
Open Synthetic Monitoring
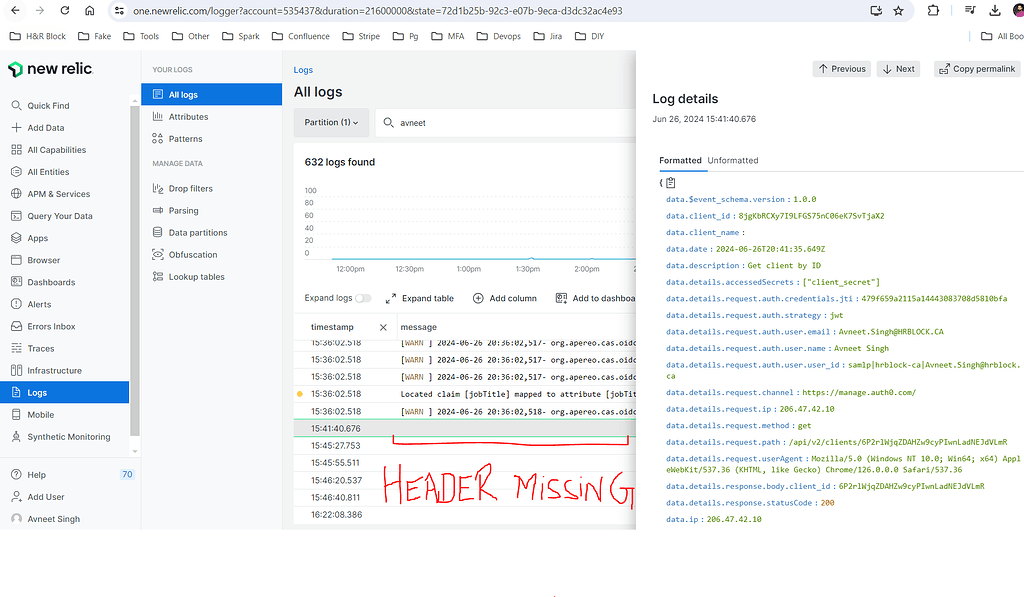[x=89, y=436]
